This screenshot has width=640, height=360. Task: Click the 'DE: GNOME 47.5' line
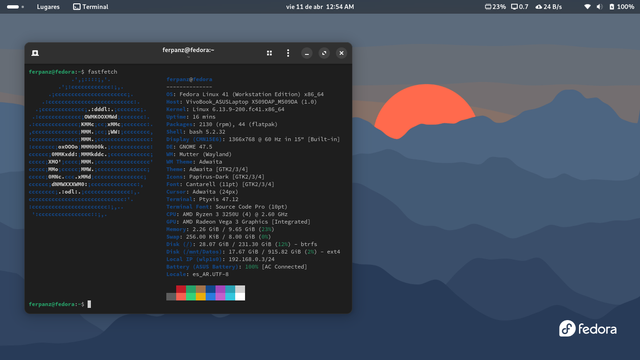pyautogui.click(x=189, y=147)
